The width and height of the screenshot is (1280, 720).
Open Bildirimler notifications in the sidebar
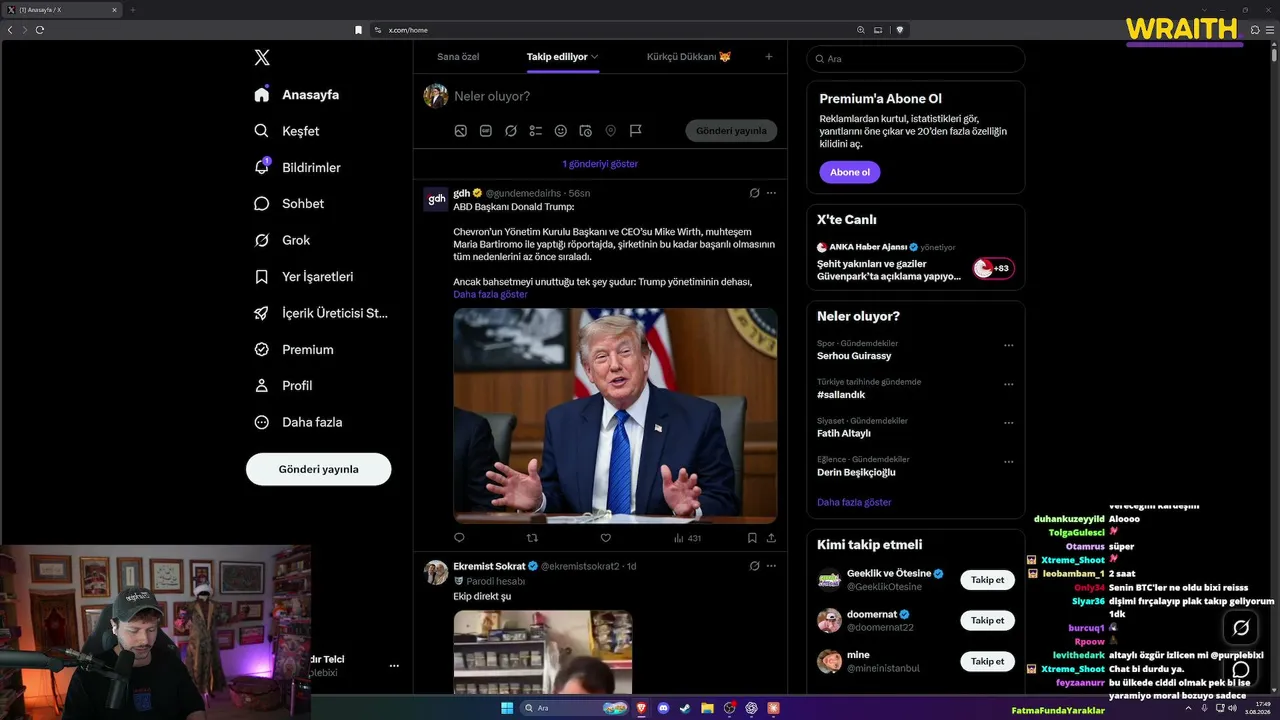point(297,167)
